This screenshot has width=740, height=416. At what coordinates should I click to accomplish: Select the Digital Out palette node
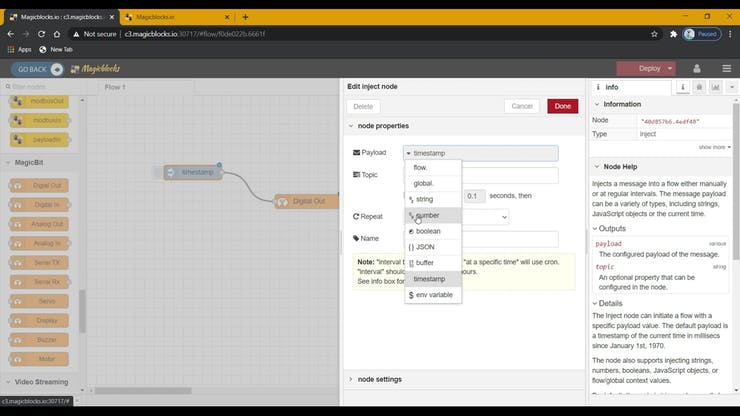[39, 186]
